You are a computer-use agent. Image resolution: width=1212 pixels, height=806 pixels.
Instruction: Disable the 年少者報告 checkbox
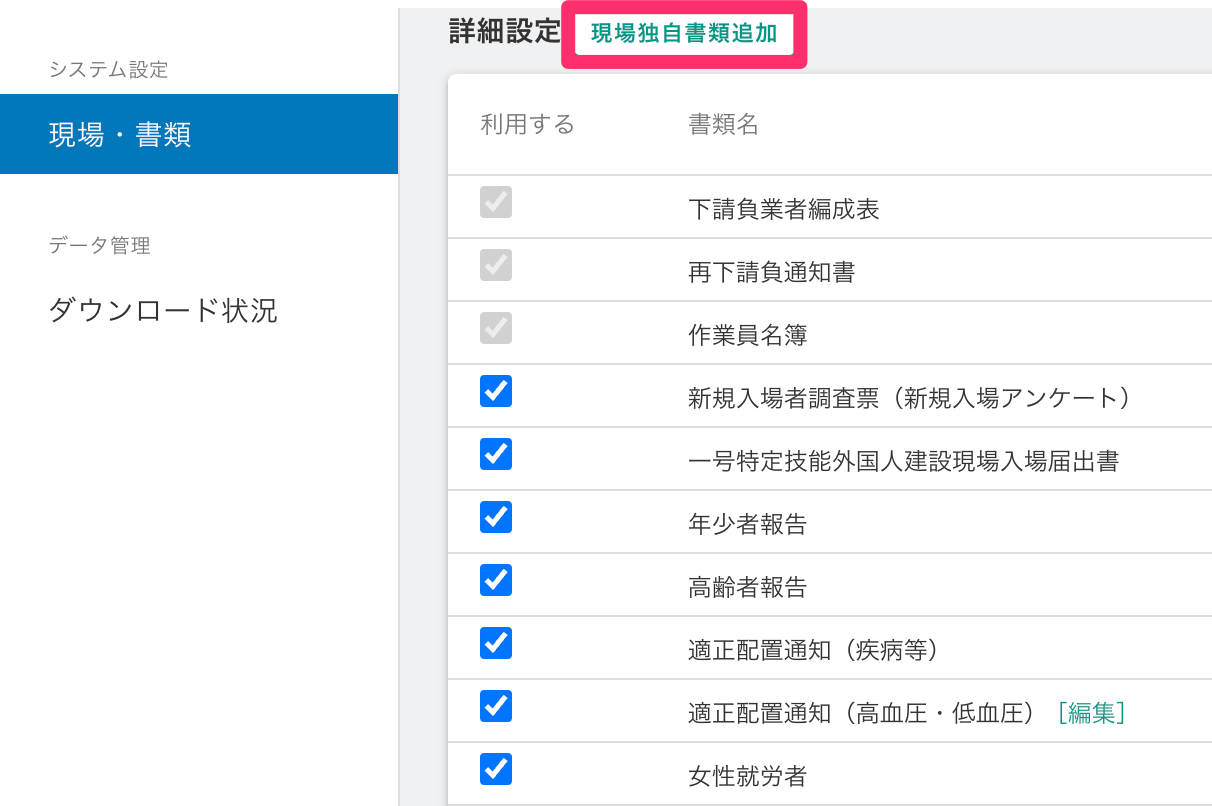496,517
